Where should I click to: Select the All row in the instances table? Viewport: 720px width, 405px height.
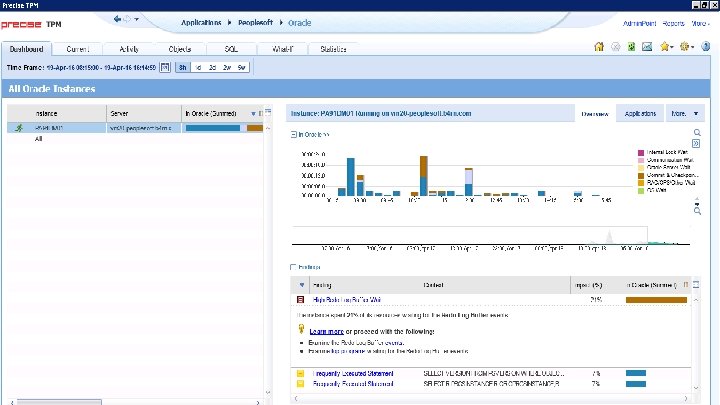(135, 139)
